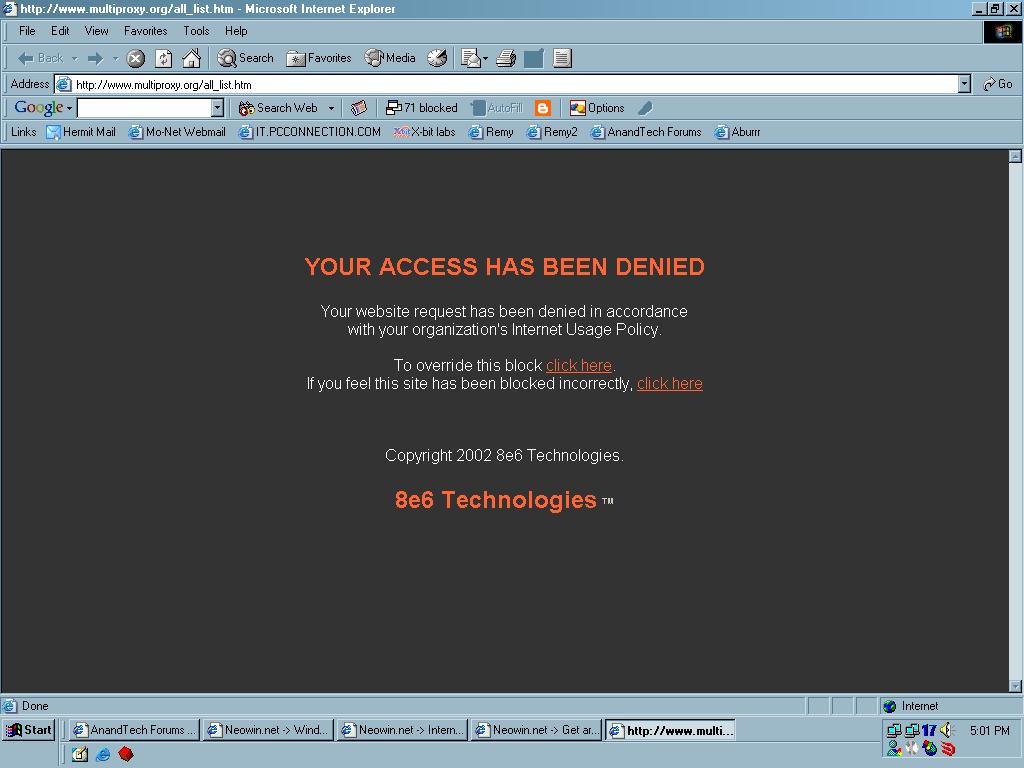The height and width of the screenshot is (768, 1024).
Task: Open the Media pane
Action: [390, 58]
